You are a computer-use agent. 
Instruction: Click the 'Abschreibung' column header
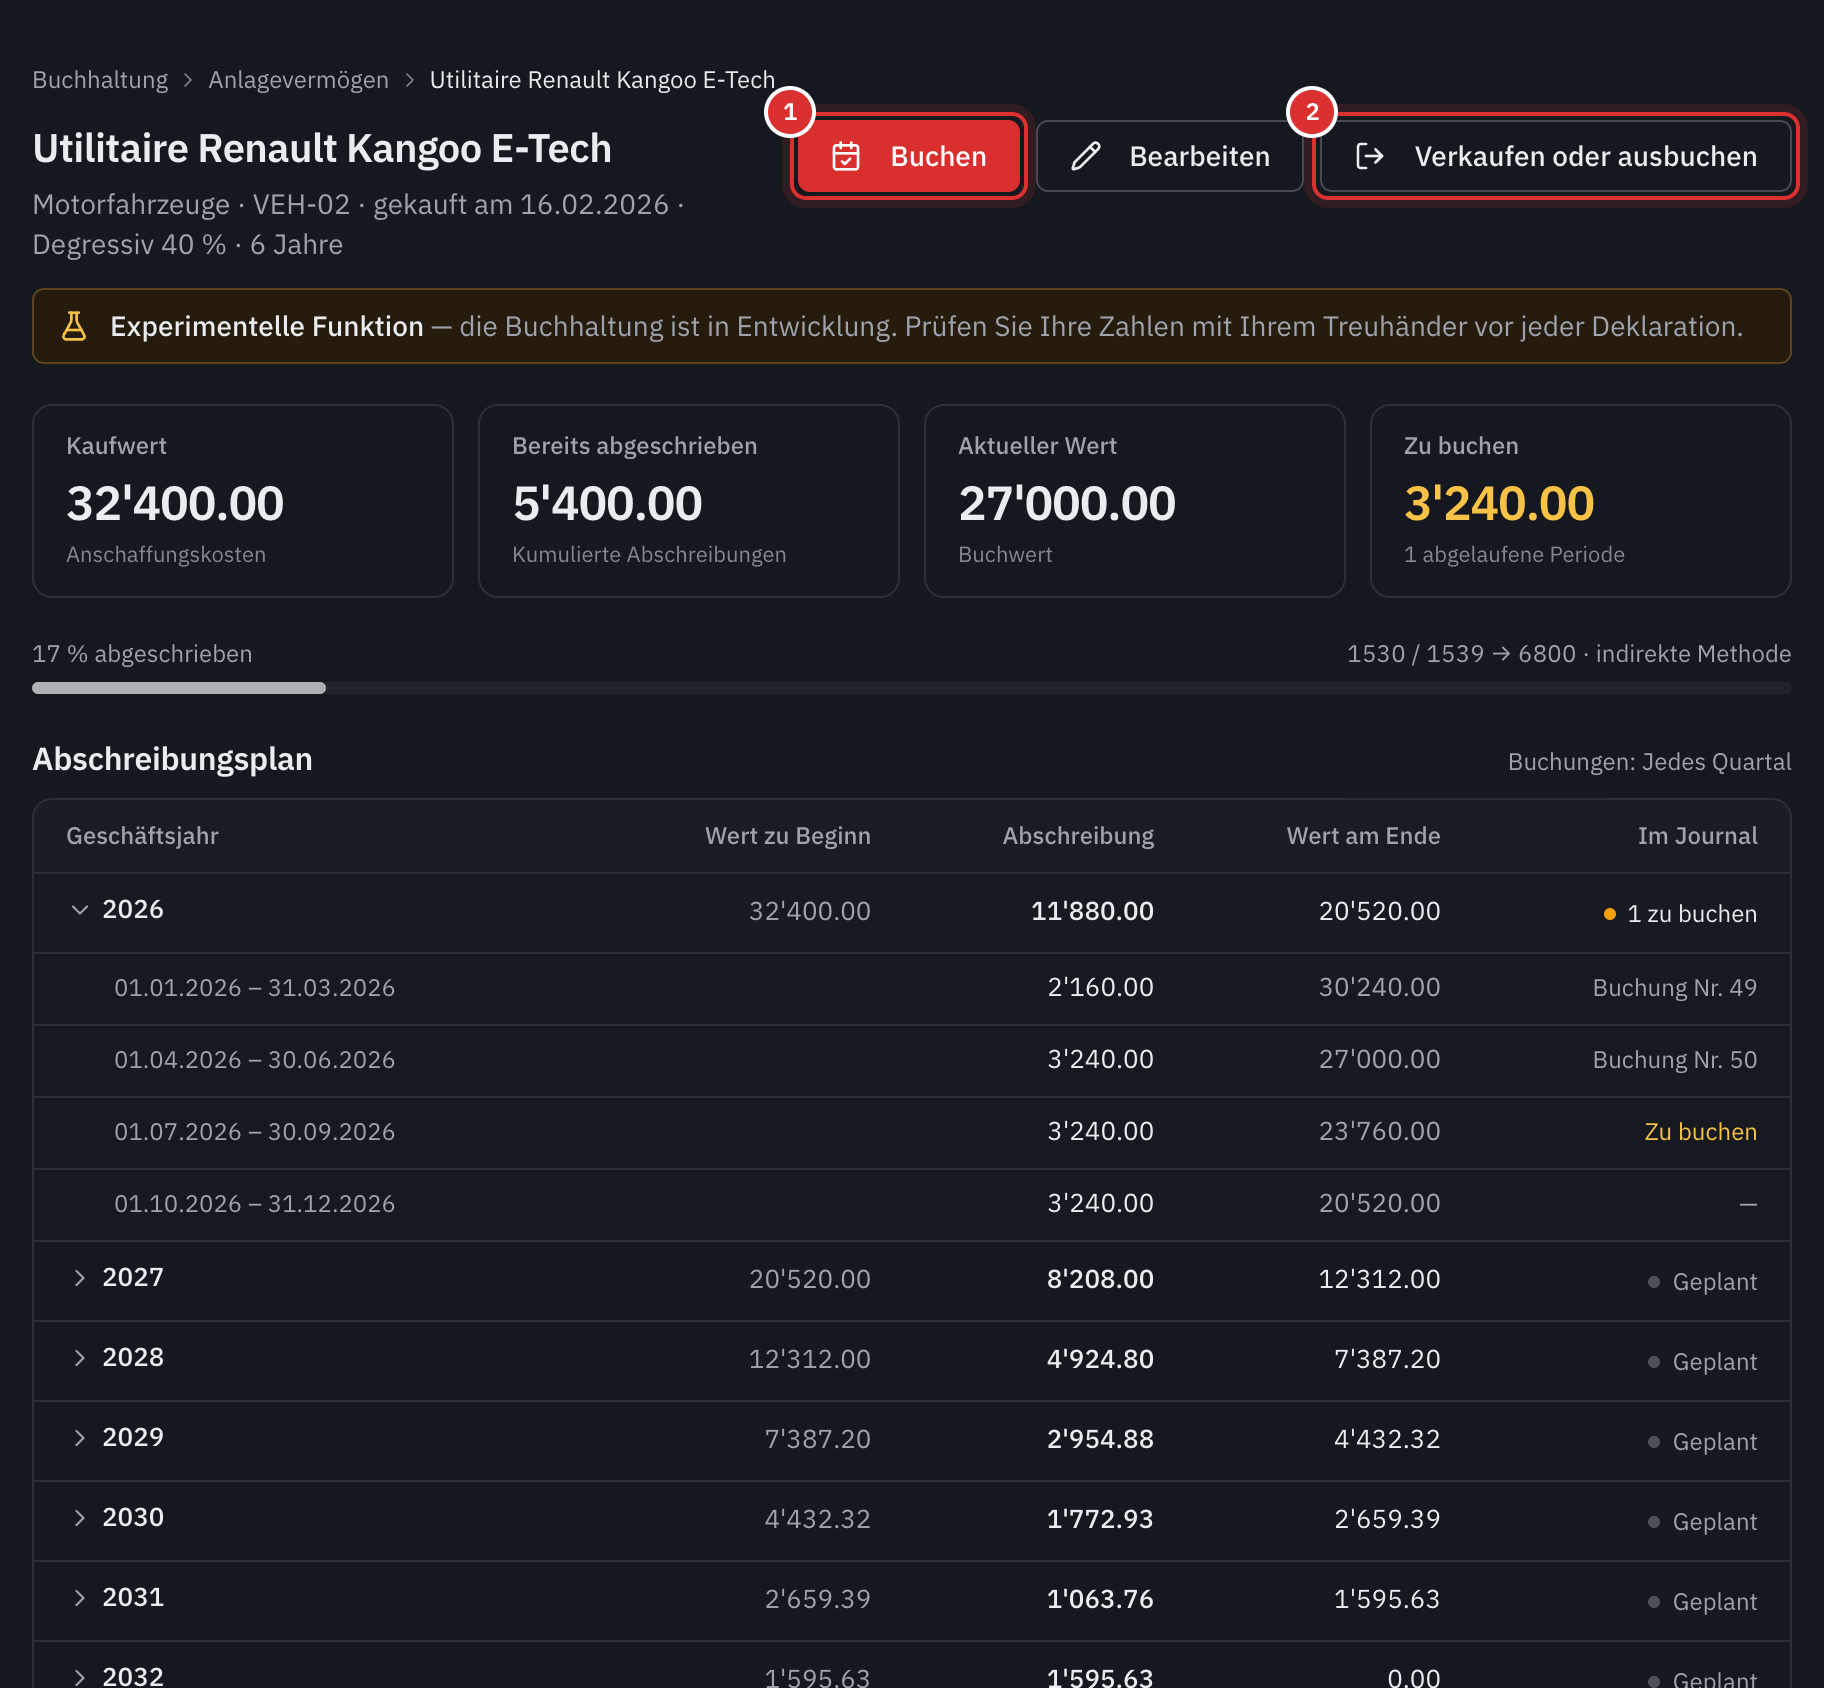[x=1078, y=836]
